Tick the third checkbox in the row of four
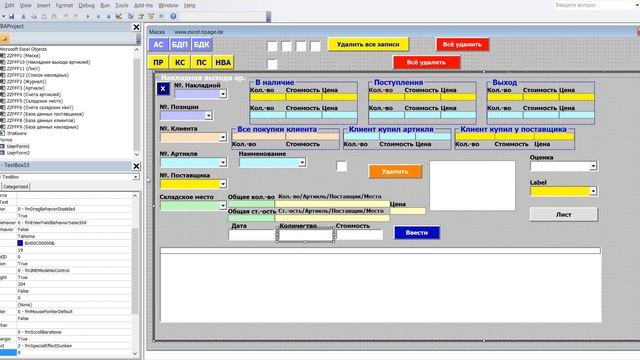 (301, 46)
